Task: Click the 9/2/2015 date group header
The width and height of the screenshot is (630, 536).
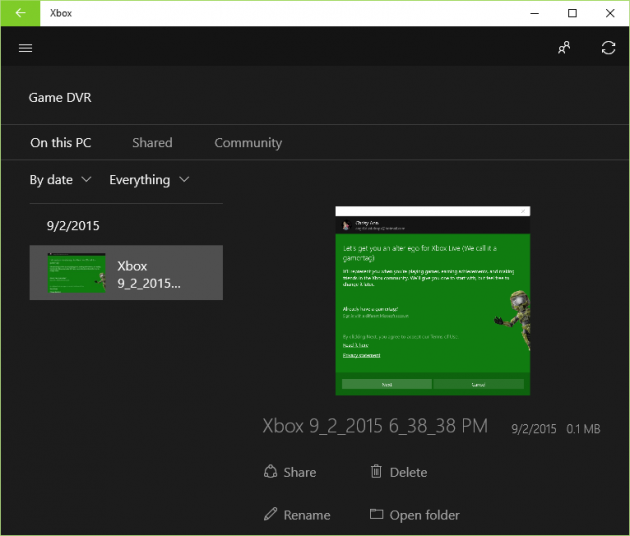Action: pos(73,226)
